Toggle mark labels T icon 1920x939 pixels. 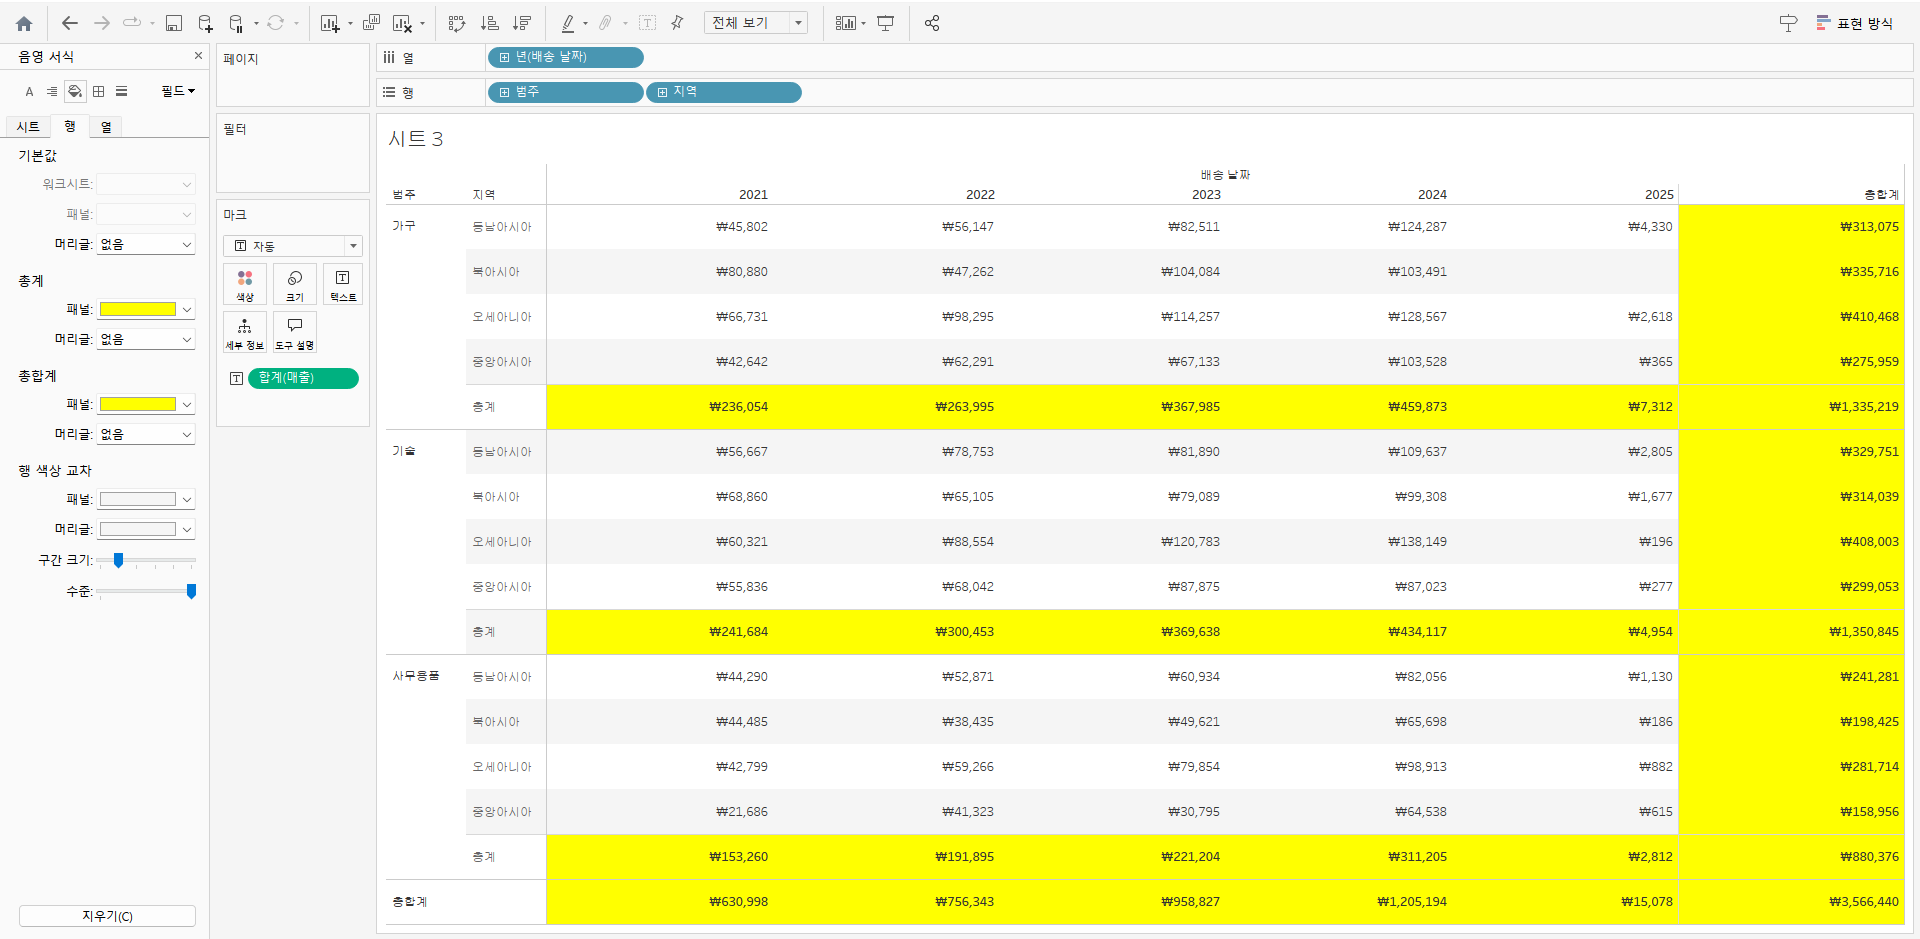pos(647,23)
